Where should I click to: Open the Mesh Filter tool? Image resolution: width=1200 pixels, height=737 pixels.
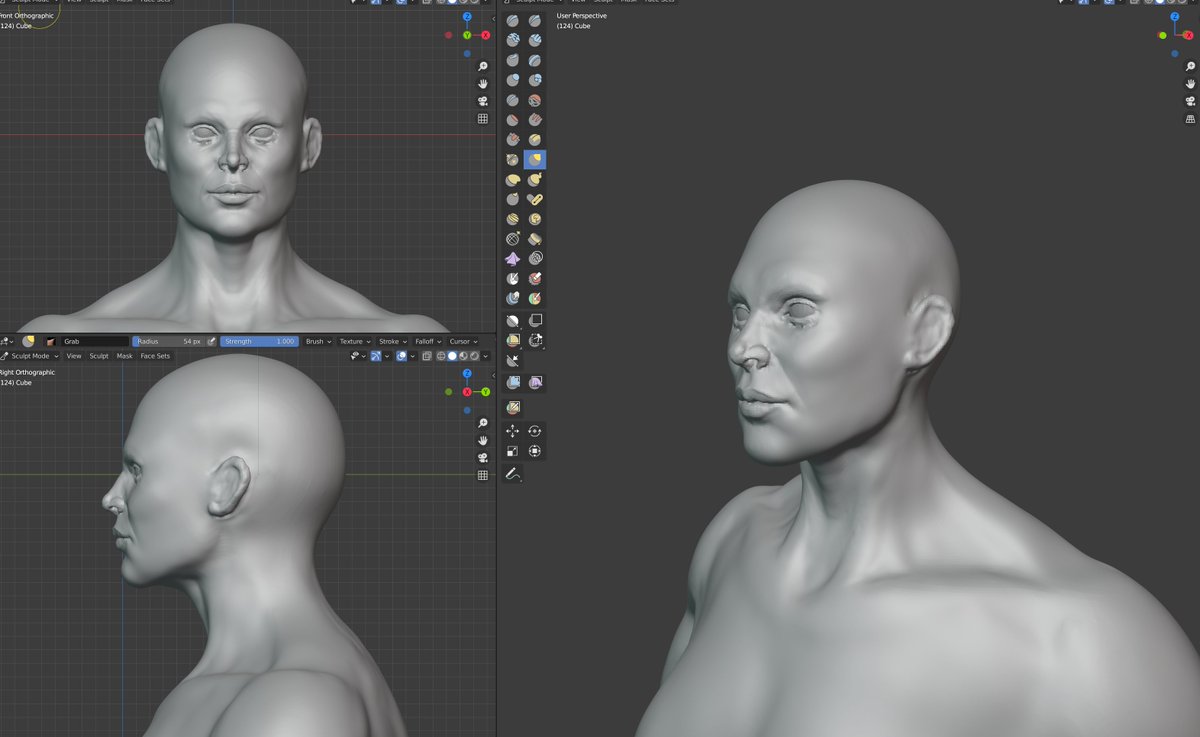512,383
